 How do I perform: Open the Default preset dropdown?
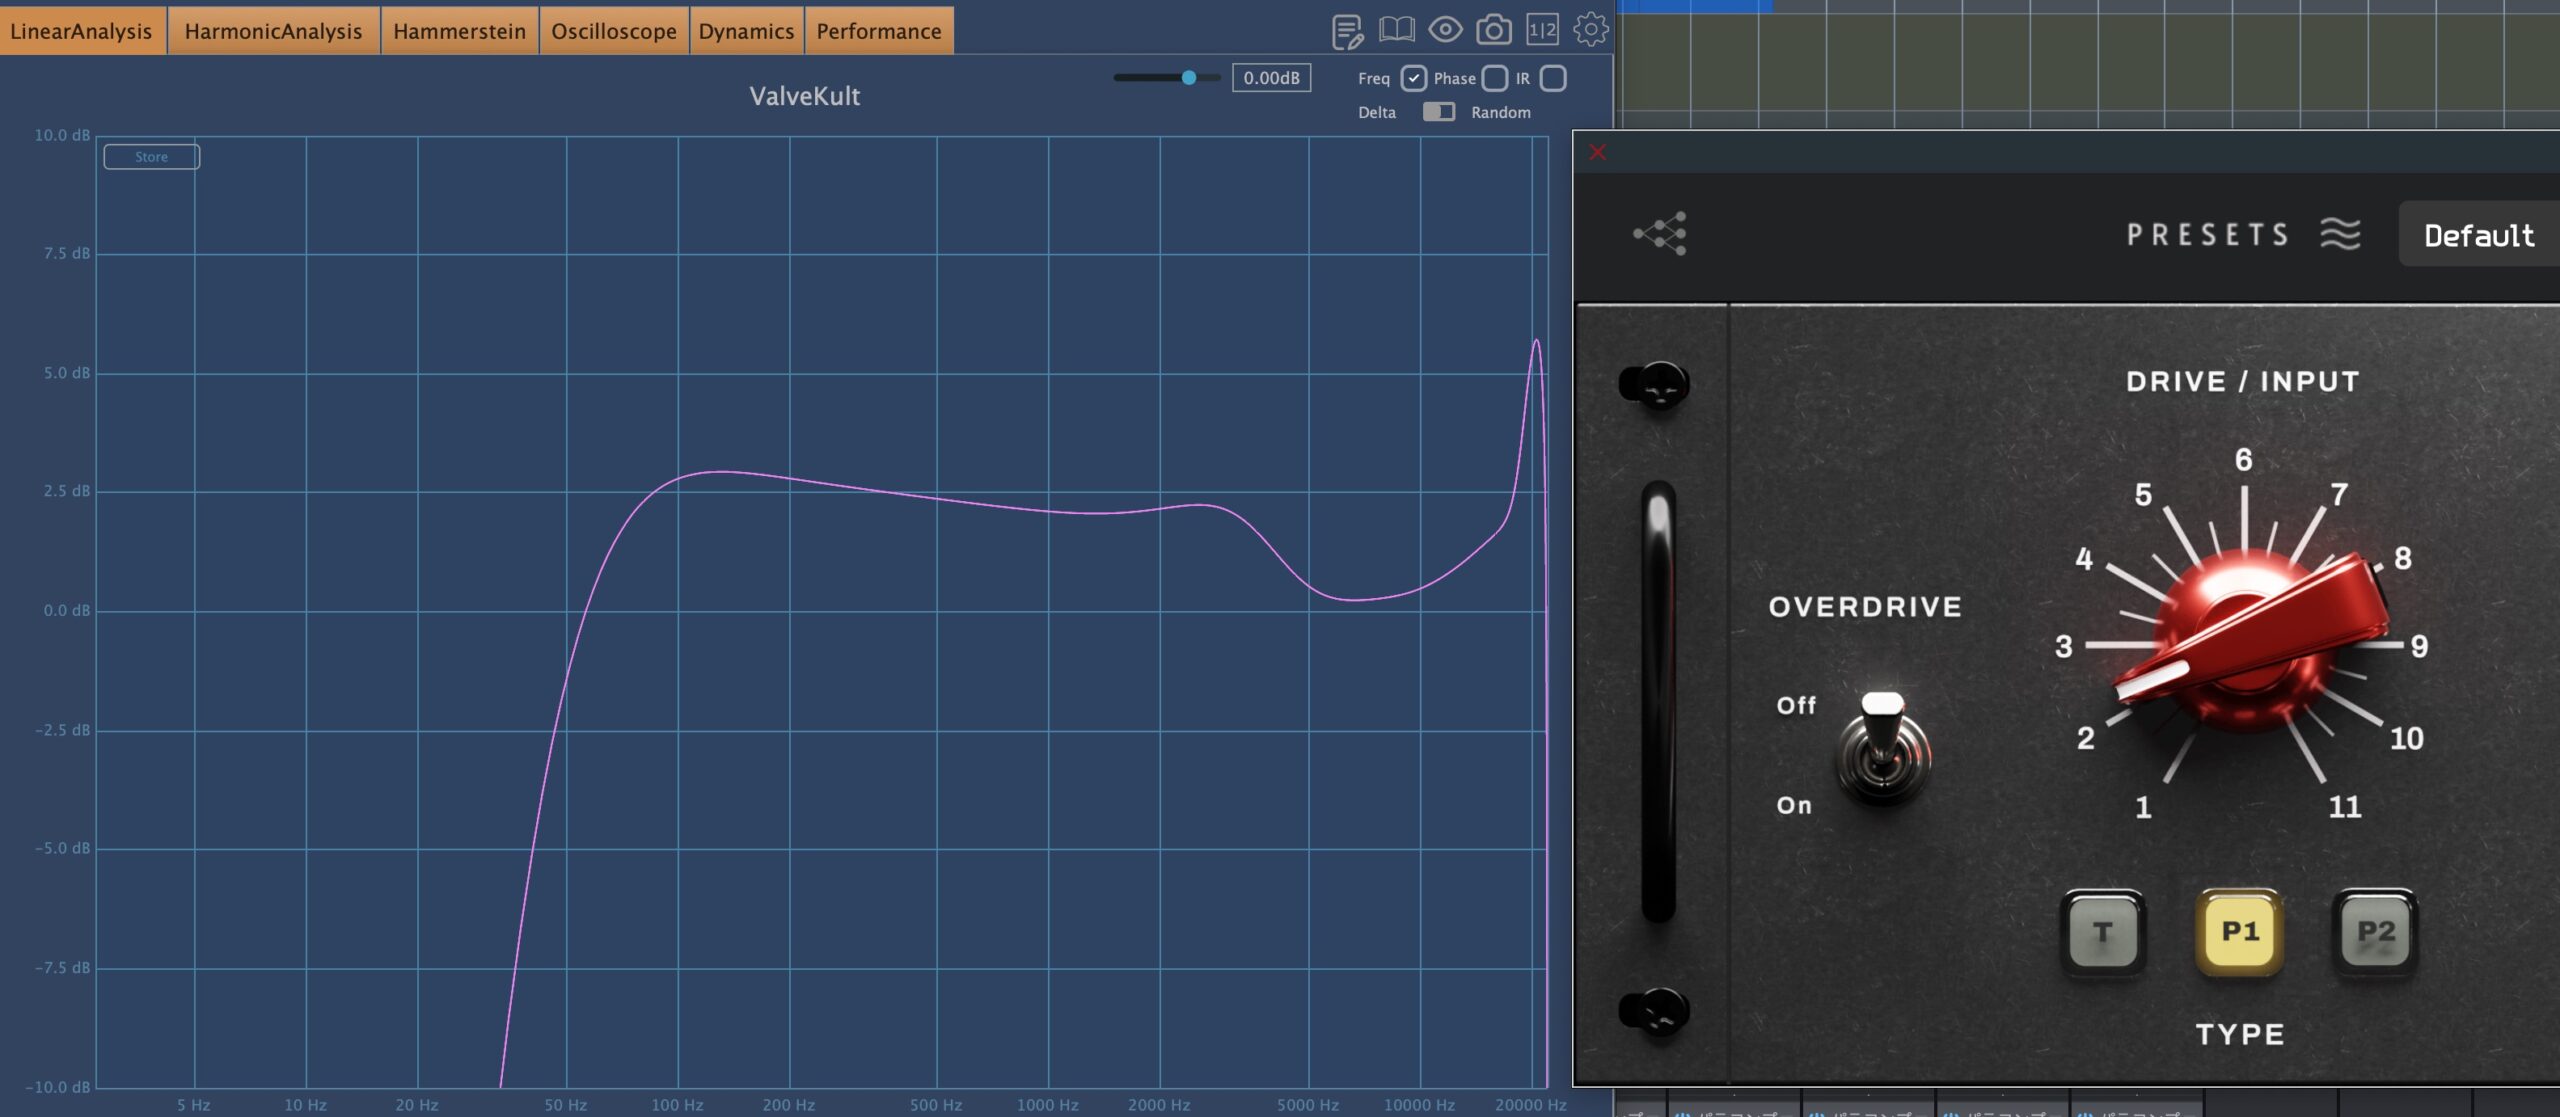coord(2478,235)
